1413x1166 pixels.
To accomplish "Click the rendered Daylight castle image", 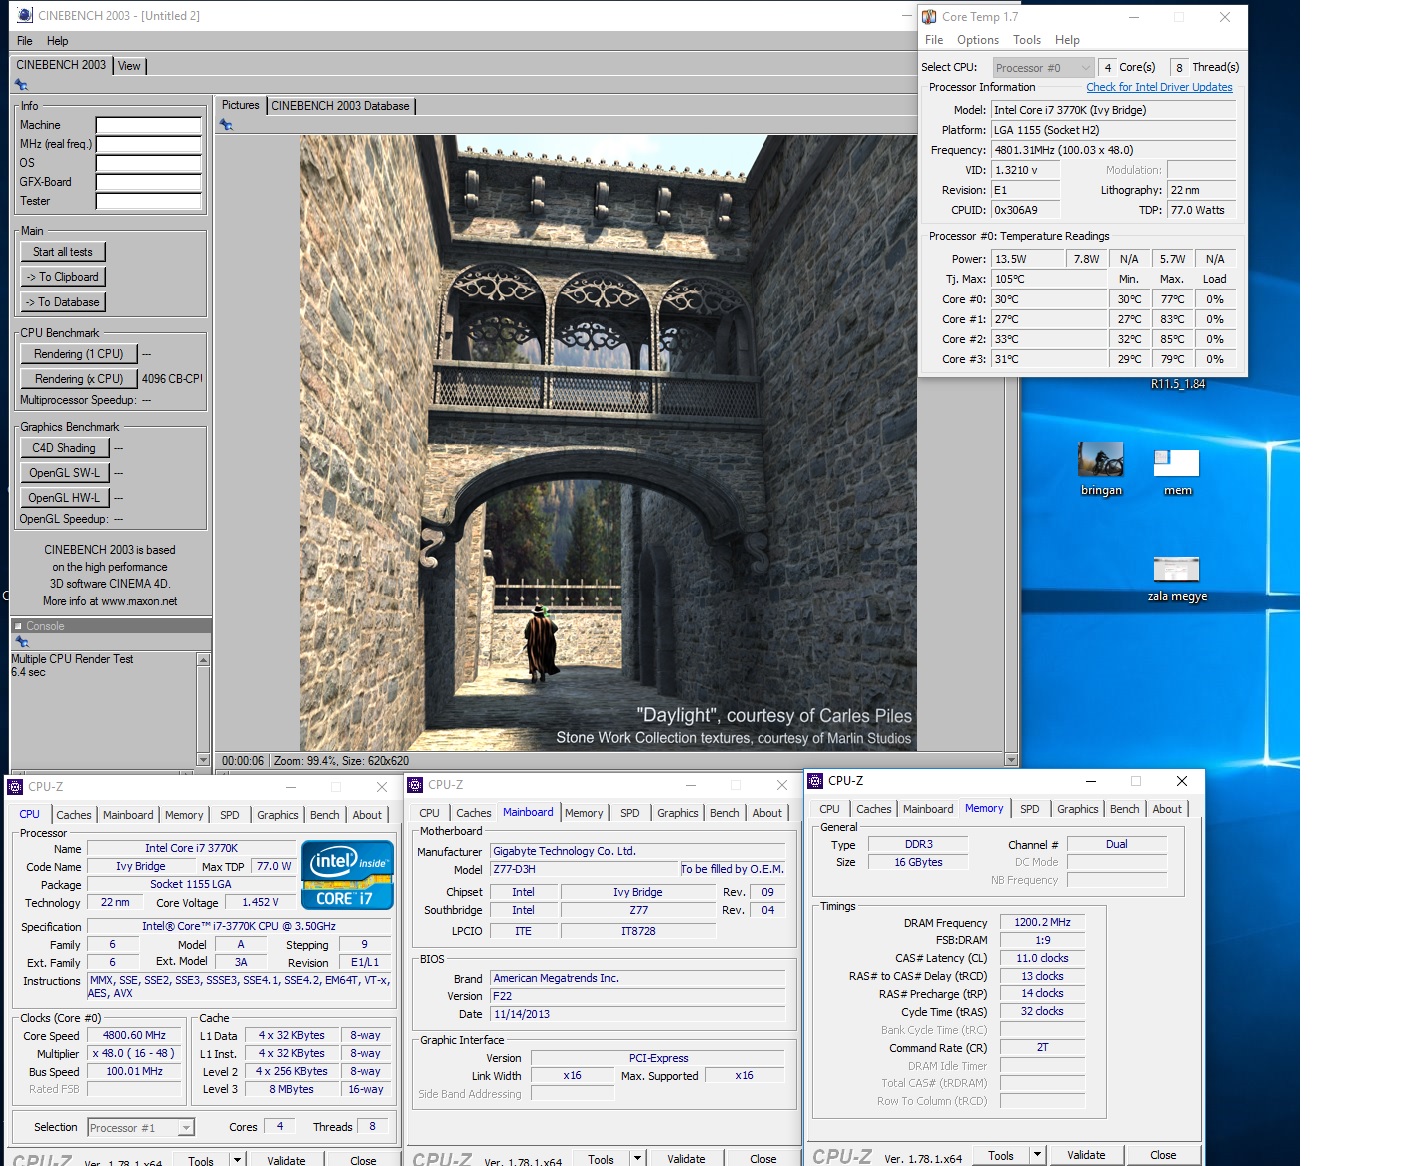I will point(608,443).
